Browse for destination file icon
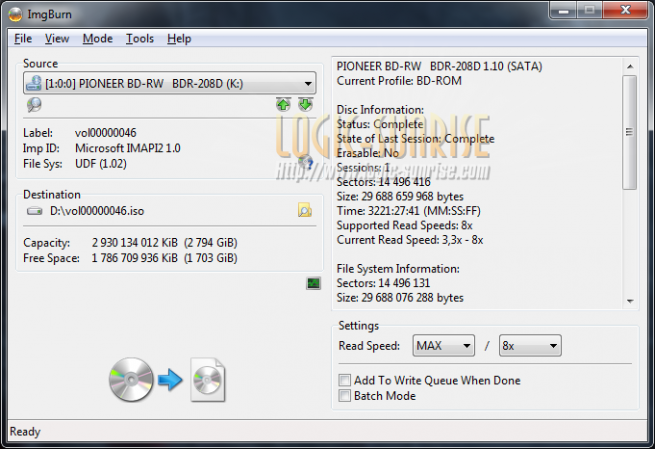Viewport: 655px width, 449px height. tap(305, 210)
